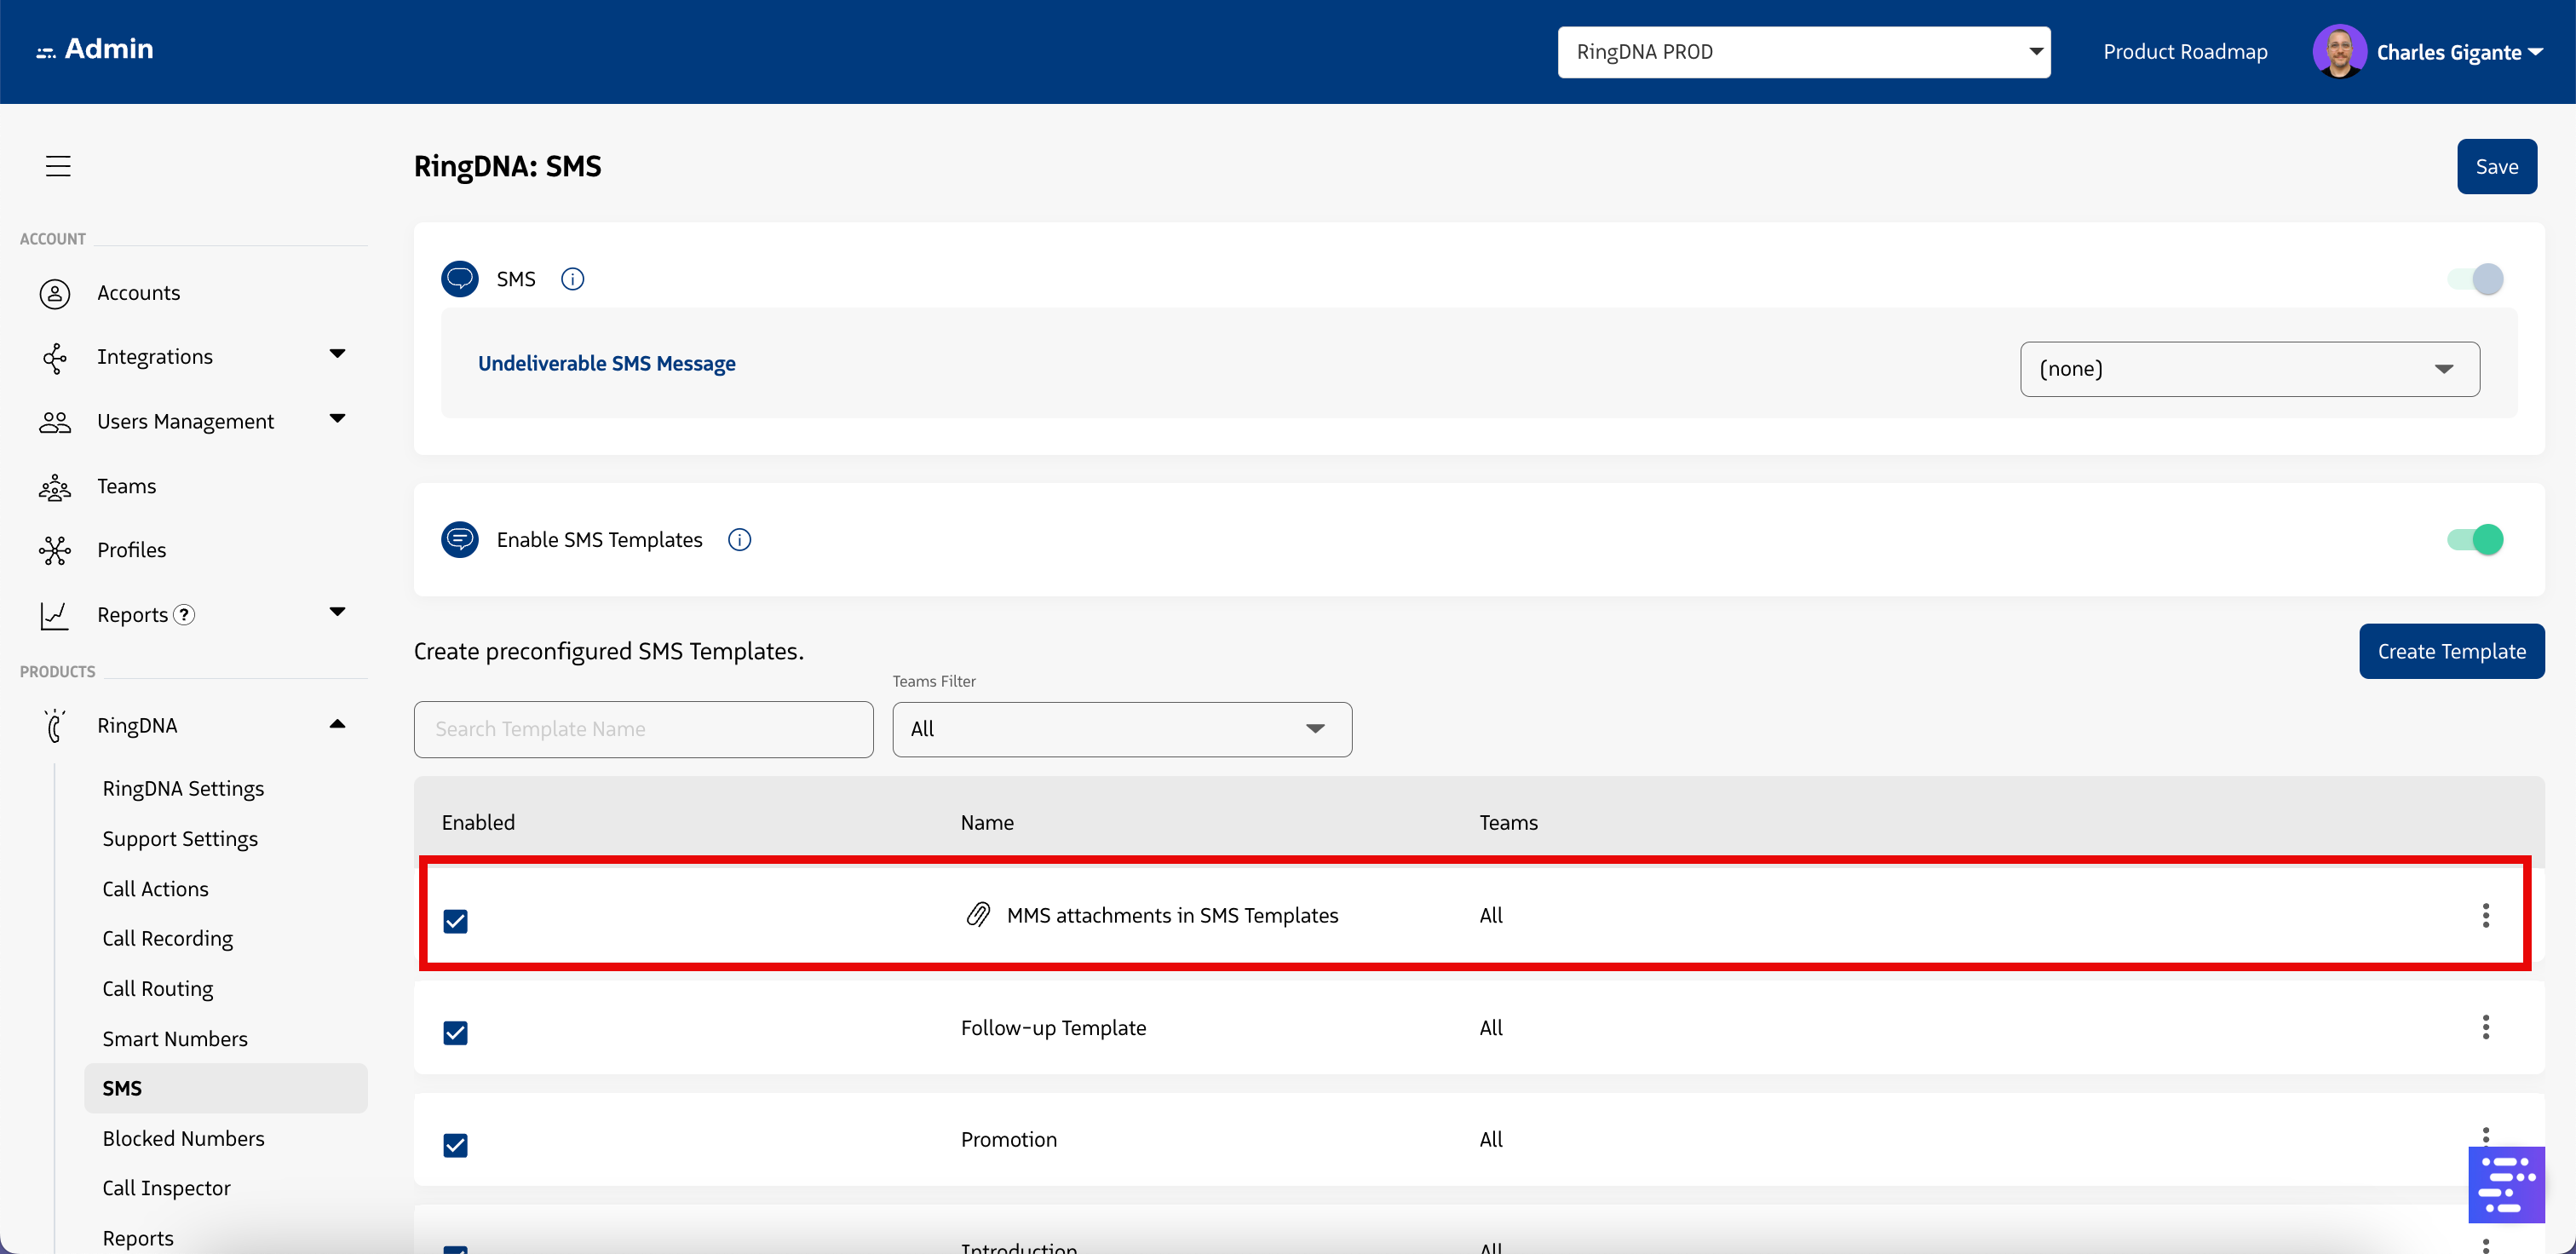Click the Accounts person icon in sidebar
This screenshot has height=1254, width=2576.
(55, 293)
